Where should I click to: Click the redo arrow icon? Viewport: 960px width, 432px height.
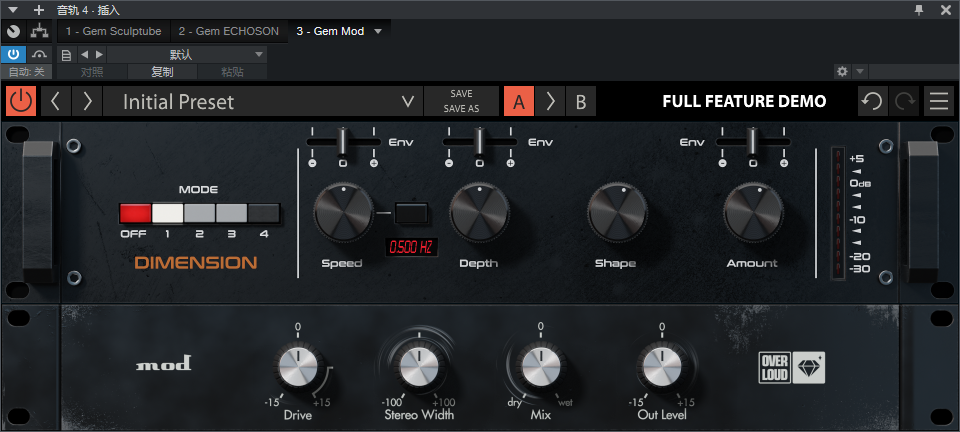coord(904,101)
